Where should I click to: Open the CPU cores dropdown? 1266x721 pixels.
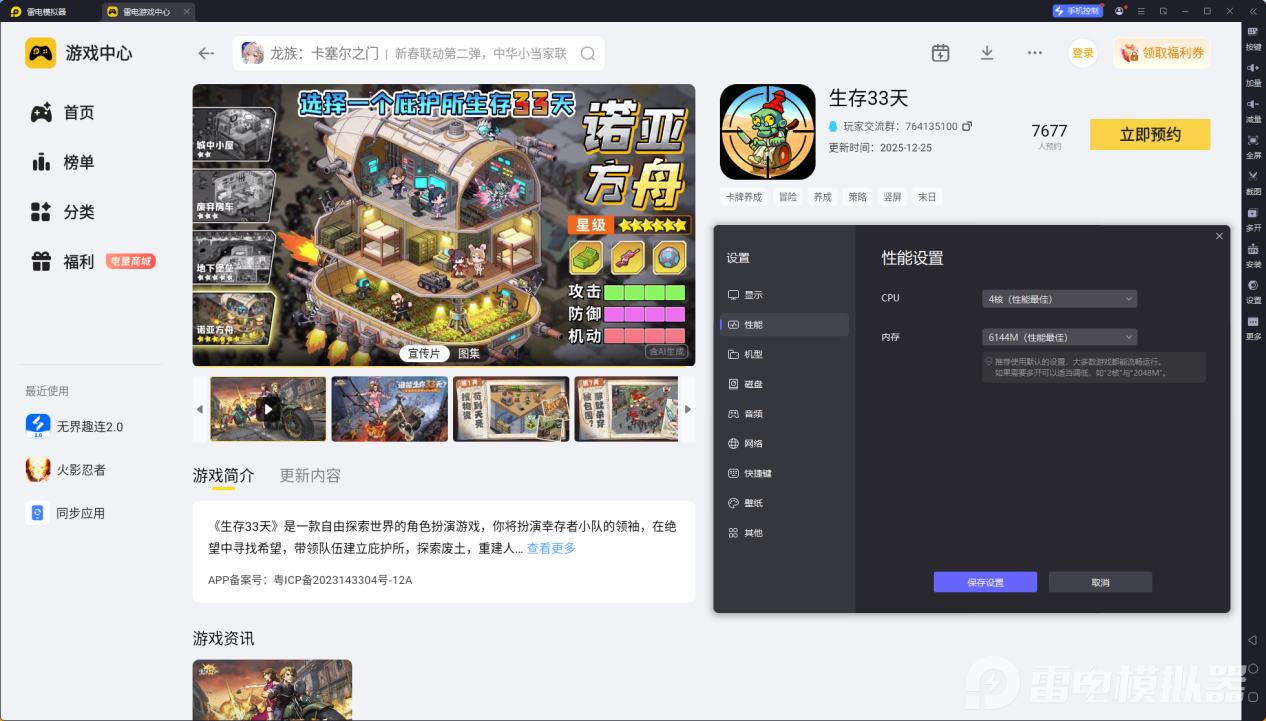(1060, 299)
